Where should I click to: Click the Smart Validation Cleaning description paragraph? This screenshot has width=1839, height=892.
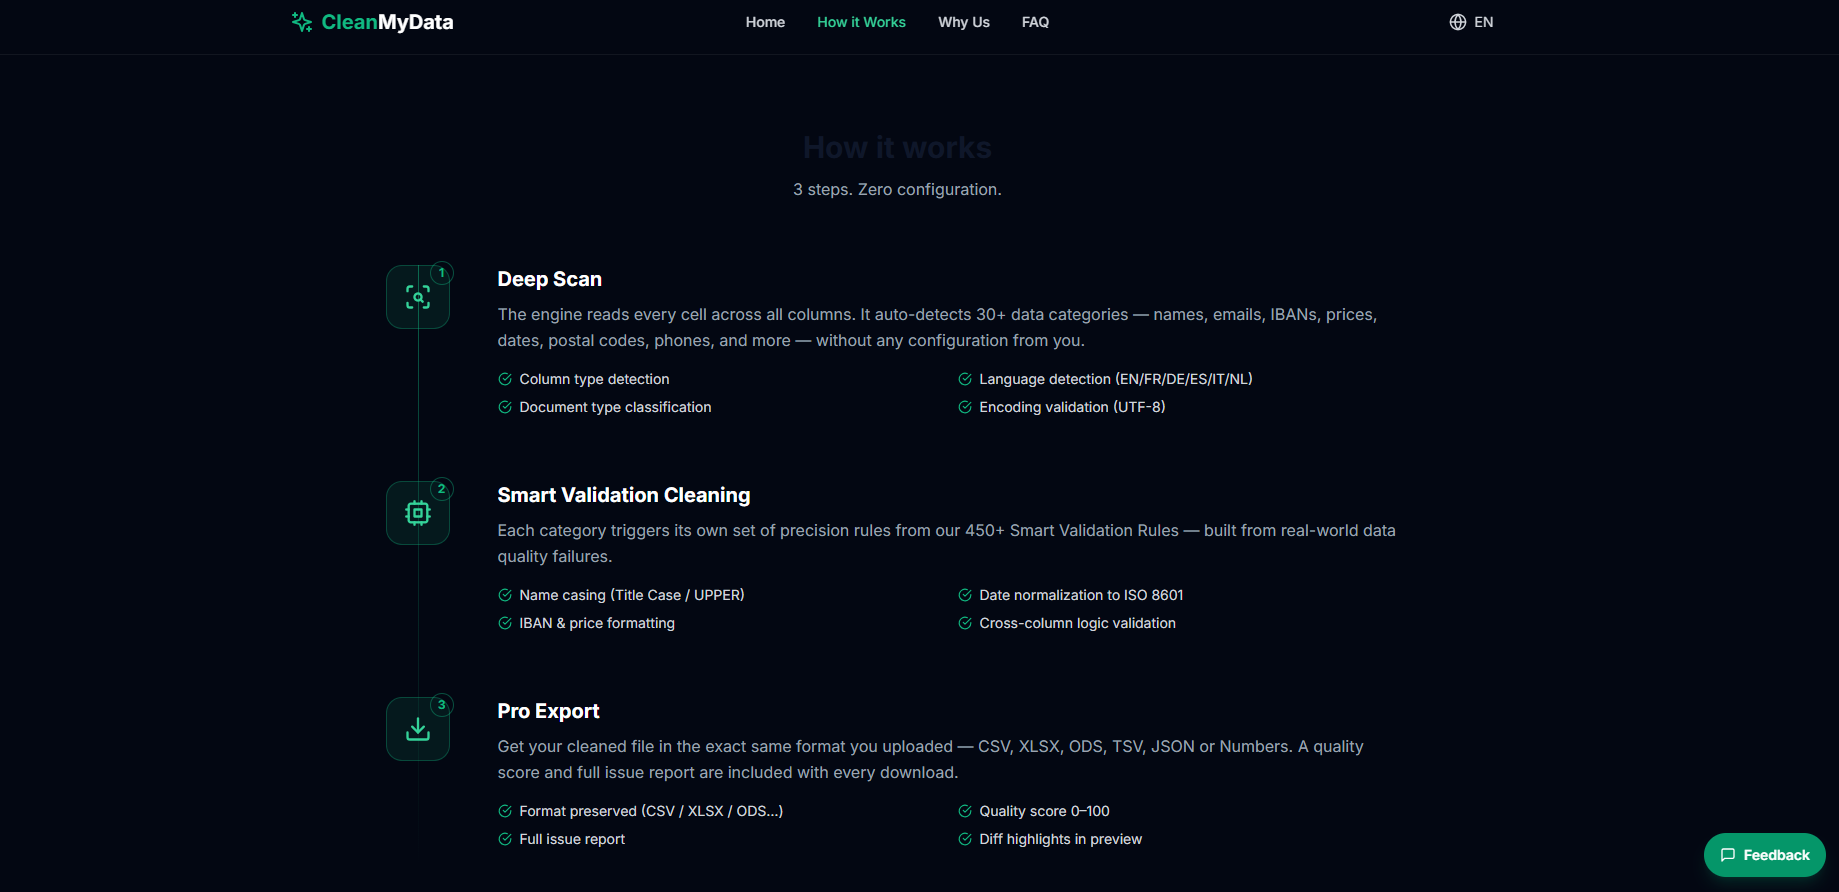(946, 543)
